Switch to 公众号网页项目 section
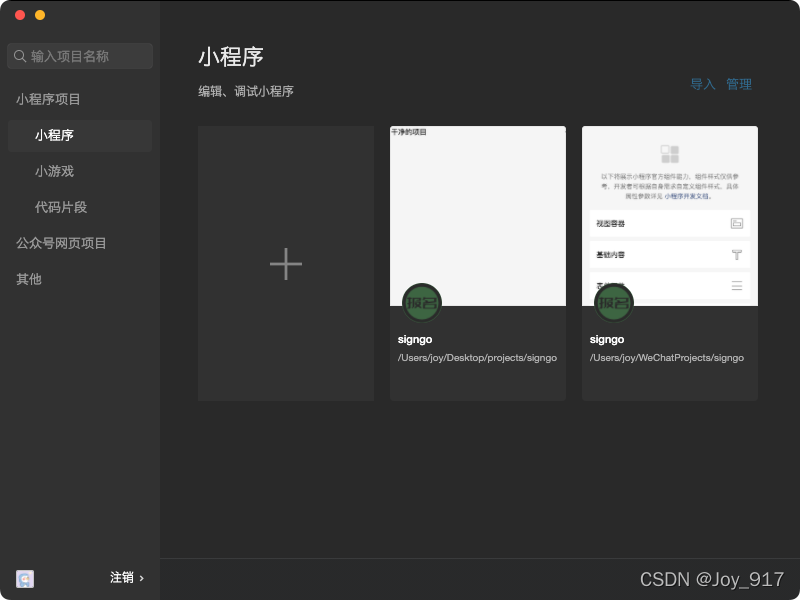 pos(61,243)
